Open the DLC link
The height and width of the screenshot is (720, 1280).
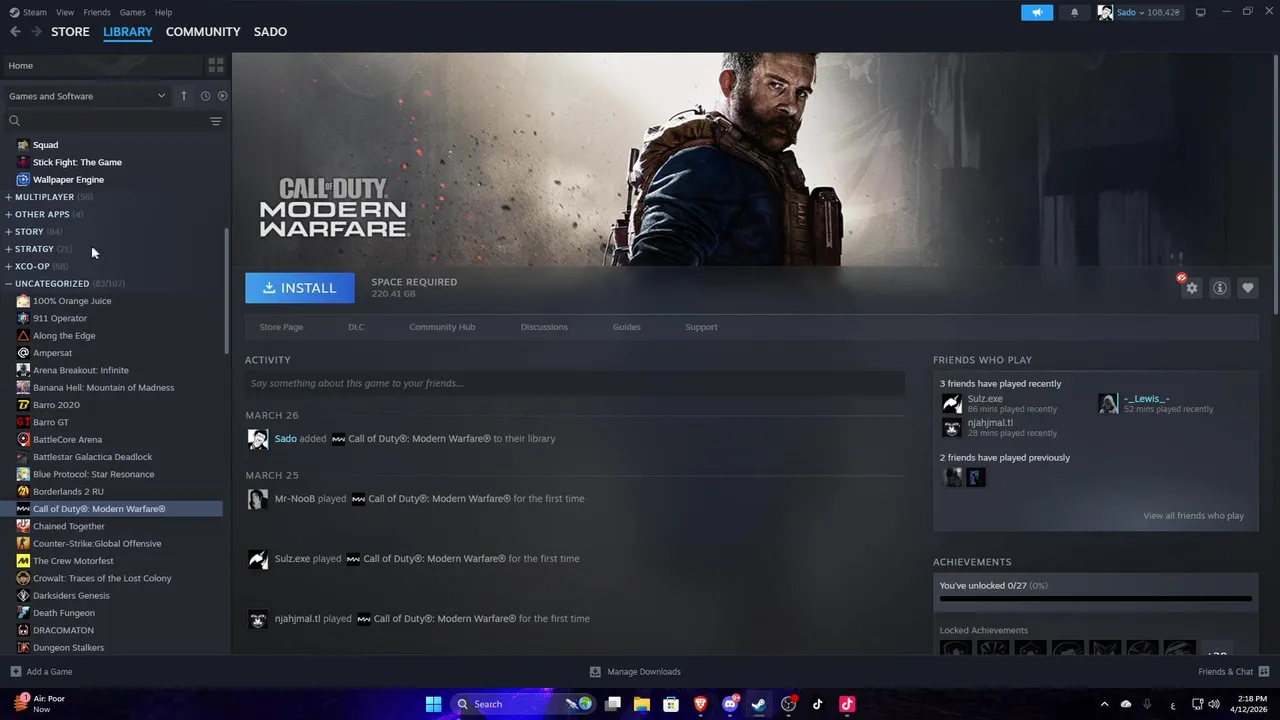(356, 327)
